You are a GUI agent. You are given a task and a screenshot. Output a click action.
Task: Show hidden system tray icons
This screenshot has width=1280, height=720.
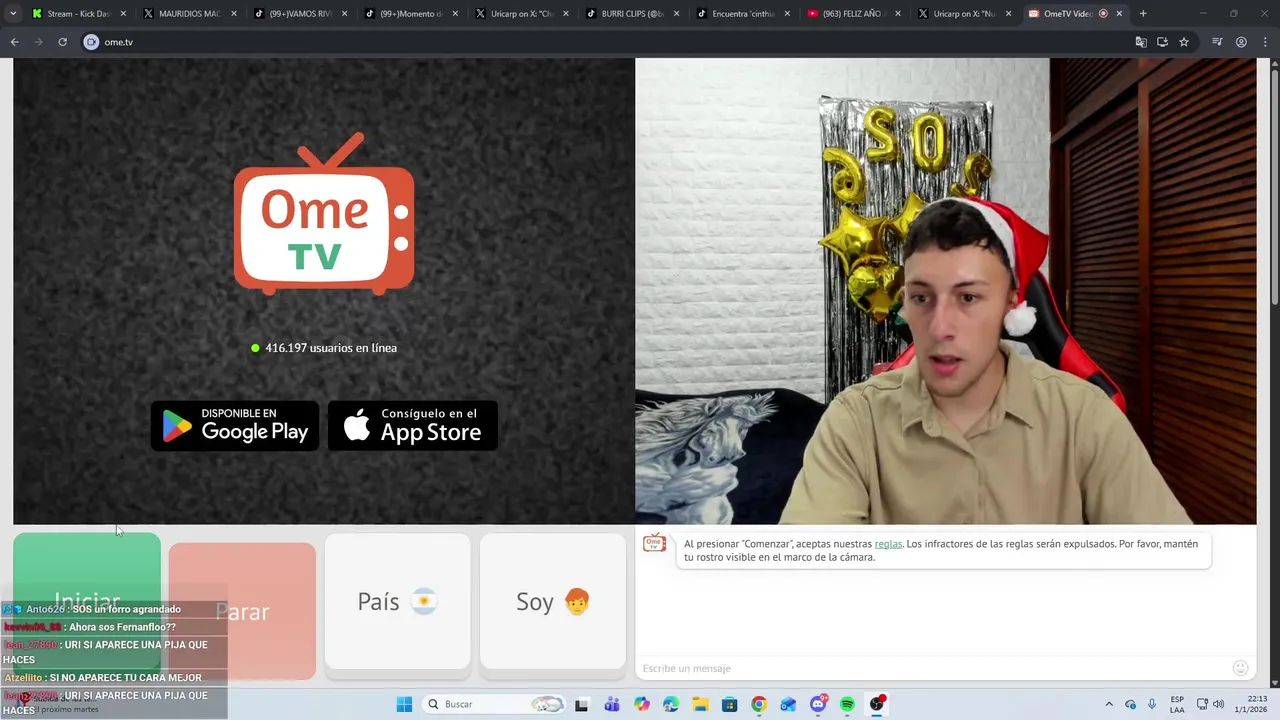(1109, 704)
